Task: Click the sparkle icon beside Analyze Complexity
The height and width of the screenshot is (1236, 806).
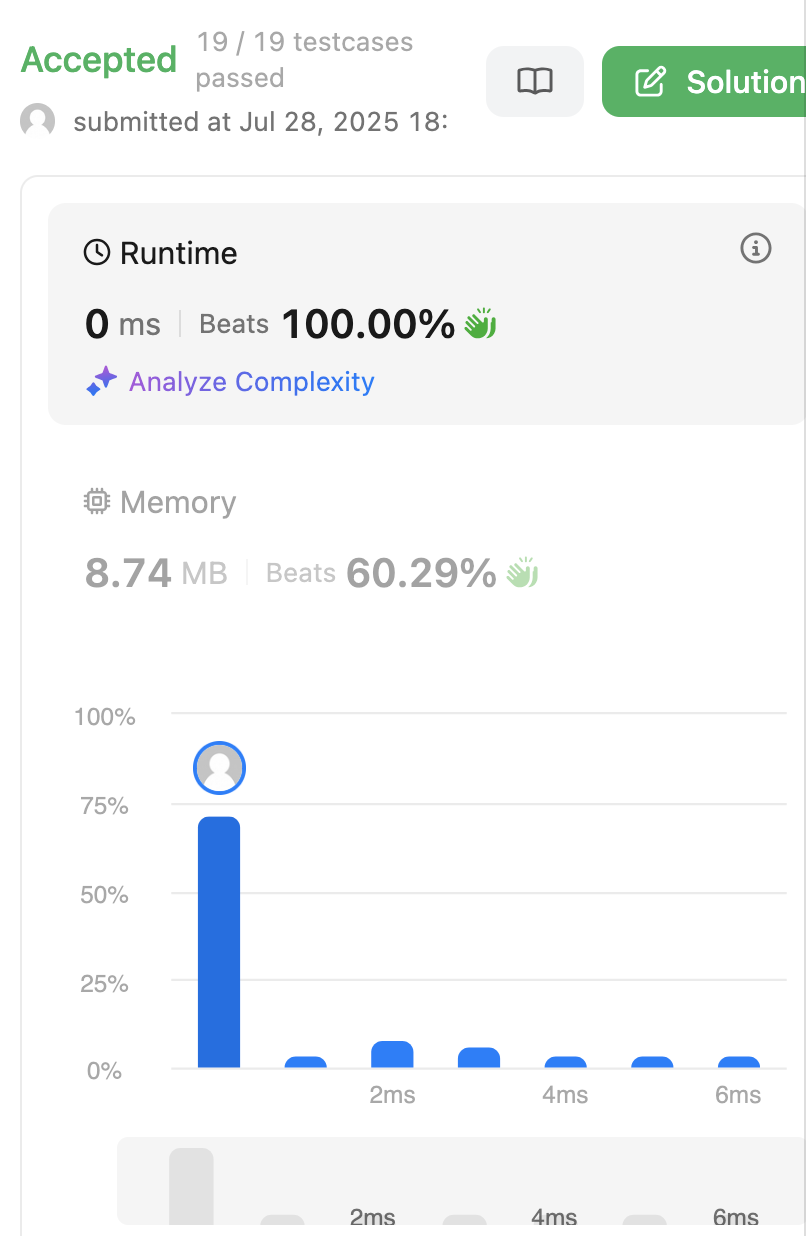Action: coord(100,381)
